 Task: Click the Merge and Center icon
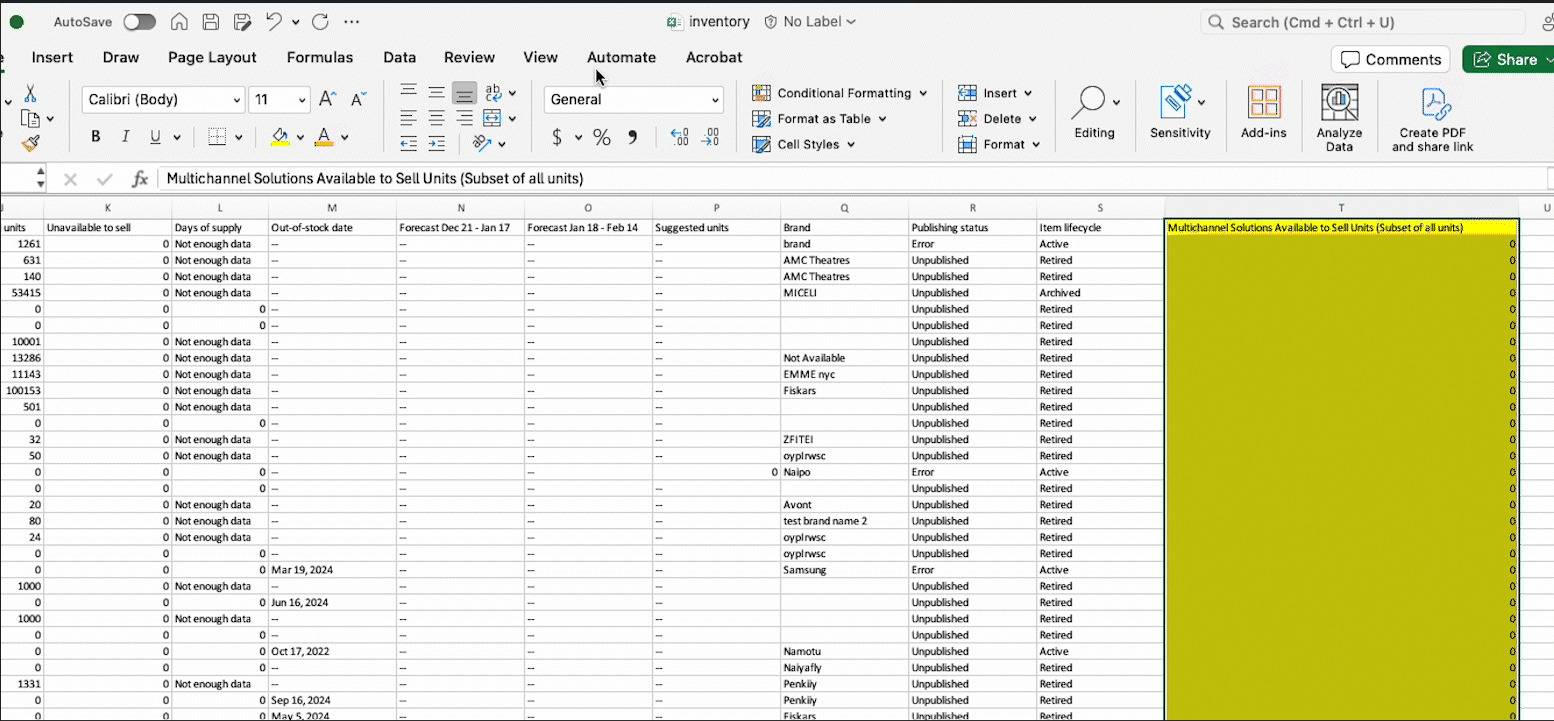491,118
